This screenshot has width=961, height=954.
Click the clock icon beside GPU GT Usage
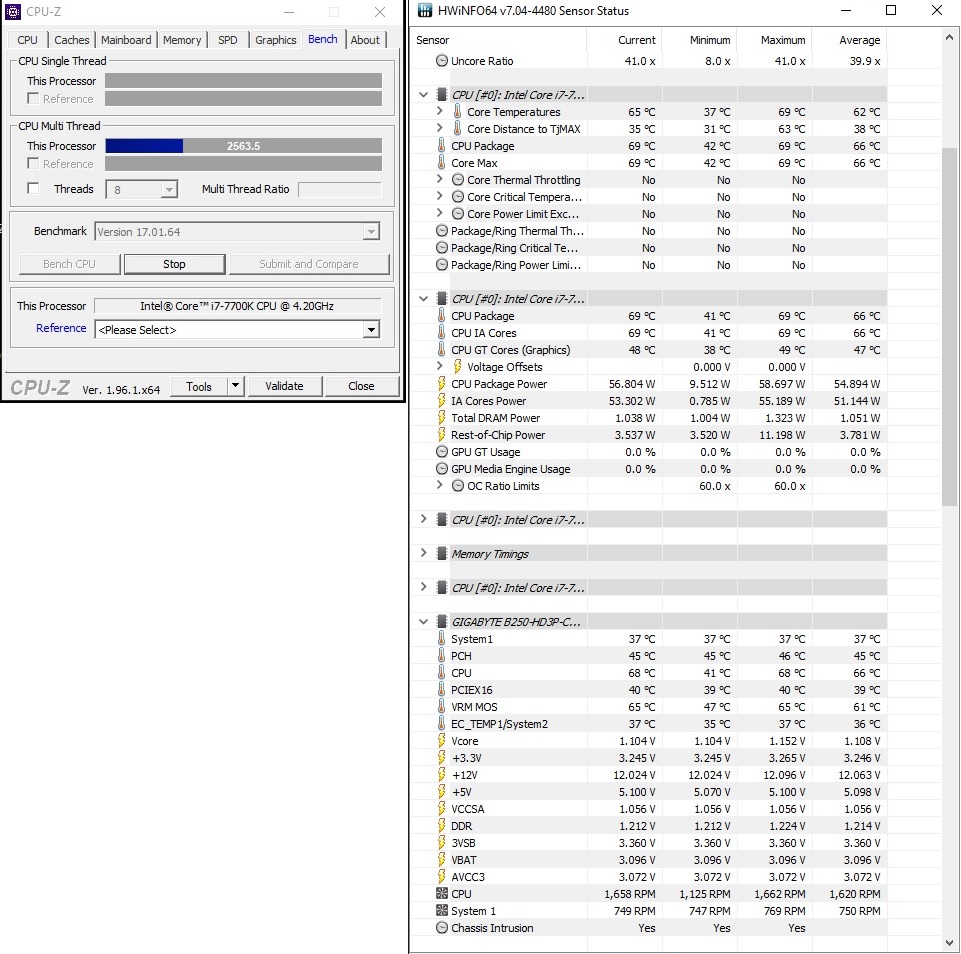(441, 452)
